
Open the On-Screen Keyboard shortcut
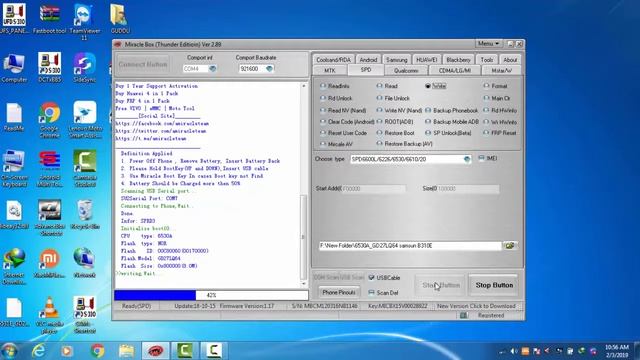pyautogui.click(x=14, y=169)
